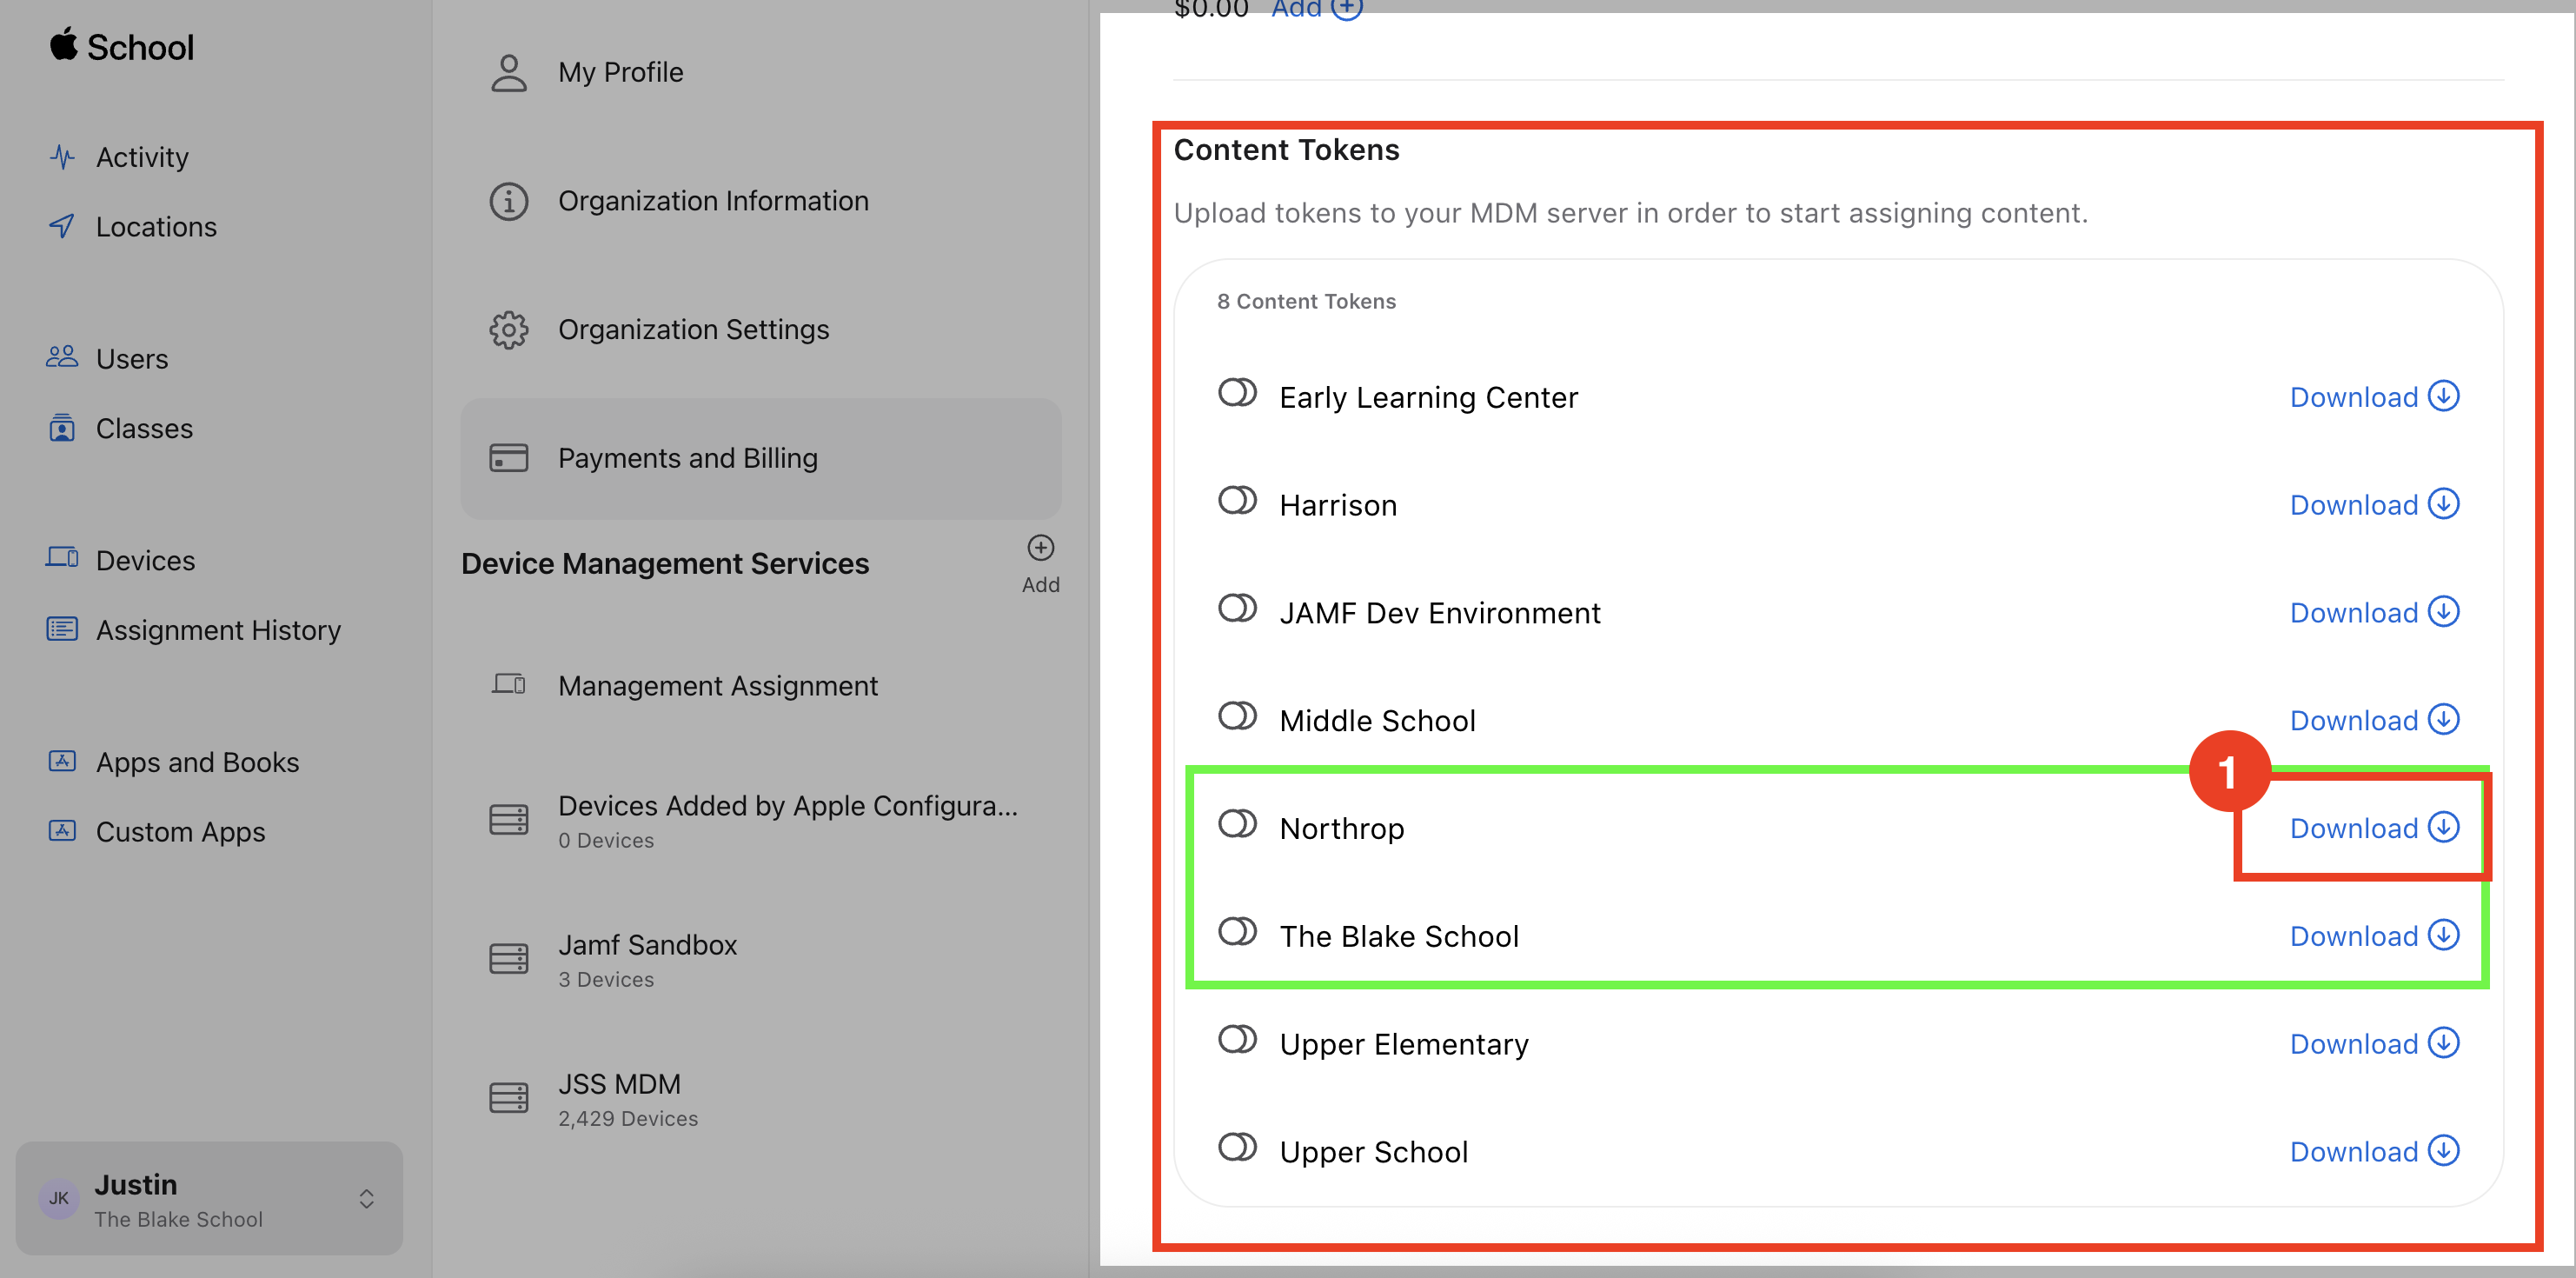This screenshot has height=1278, width=2576.
Task: Click the Organization Information info icon
Action: [509, 202]
